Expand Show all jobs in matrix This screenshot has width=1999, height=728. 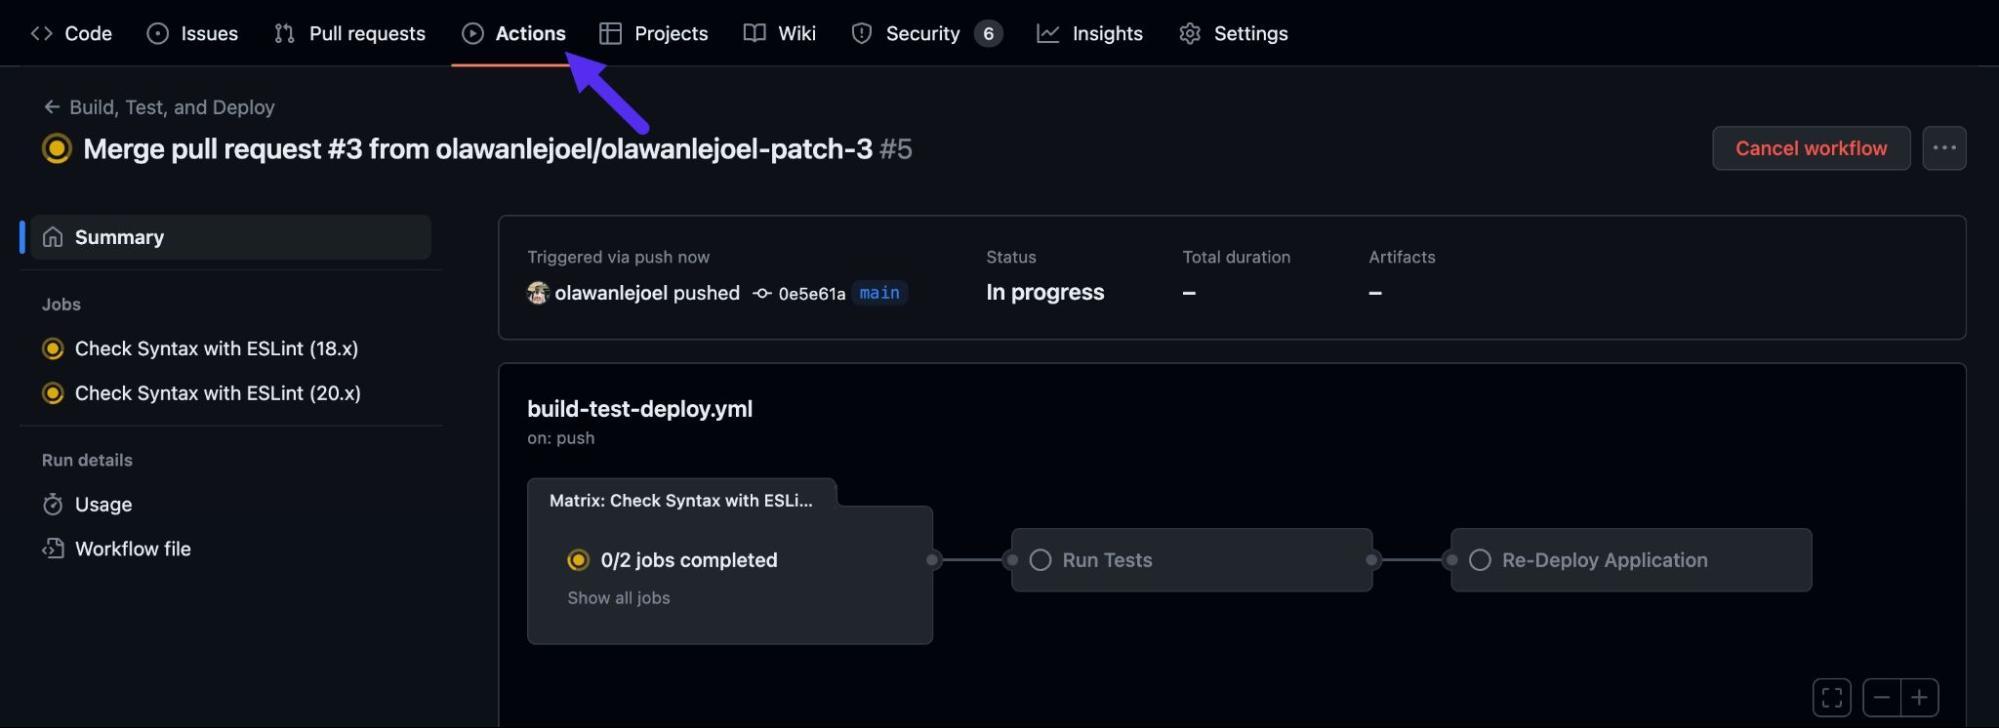[x=618, y=598]
